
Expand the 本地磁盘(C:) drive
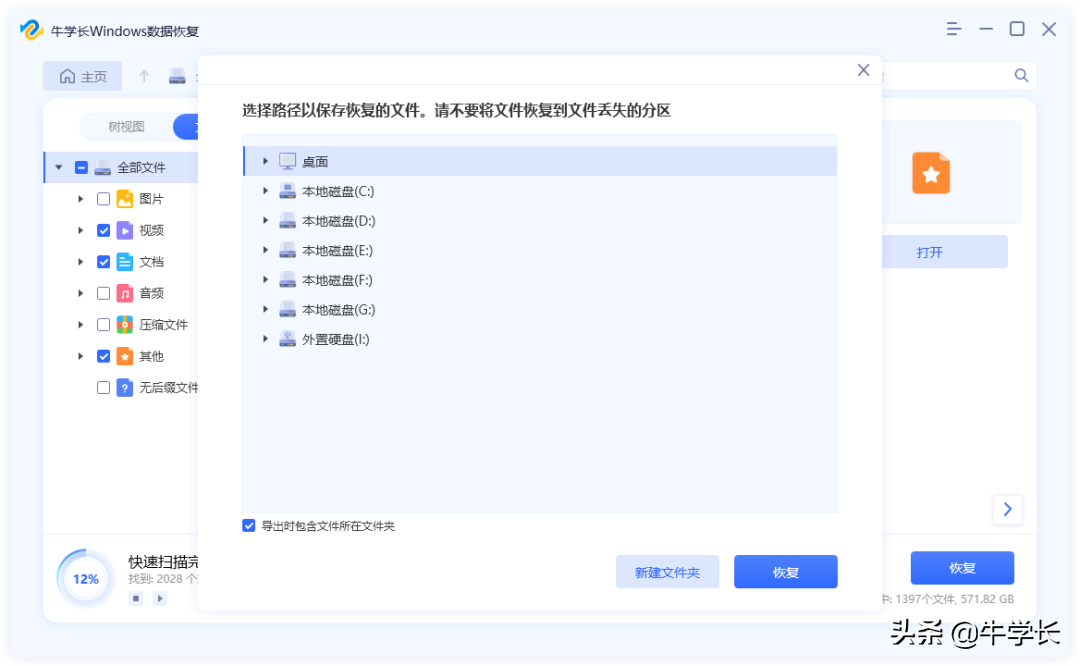click(264, 190)
